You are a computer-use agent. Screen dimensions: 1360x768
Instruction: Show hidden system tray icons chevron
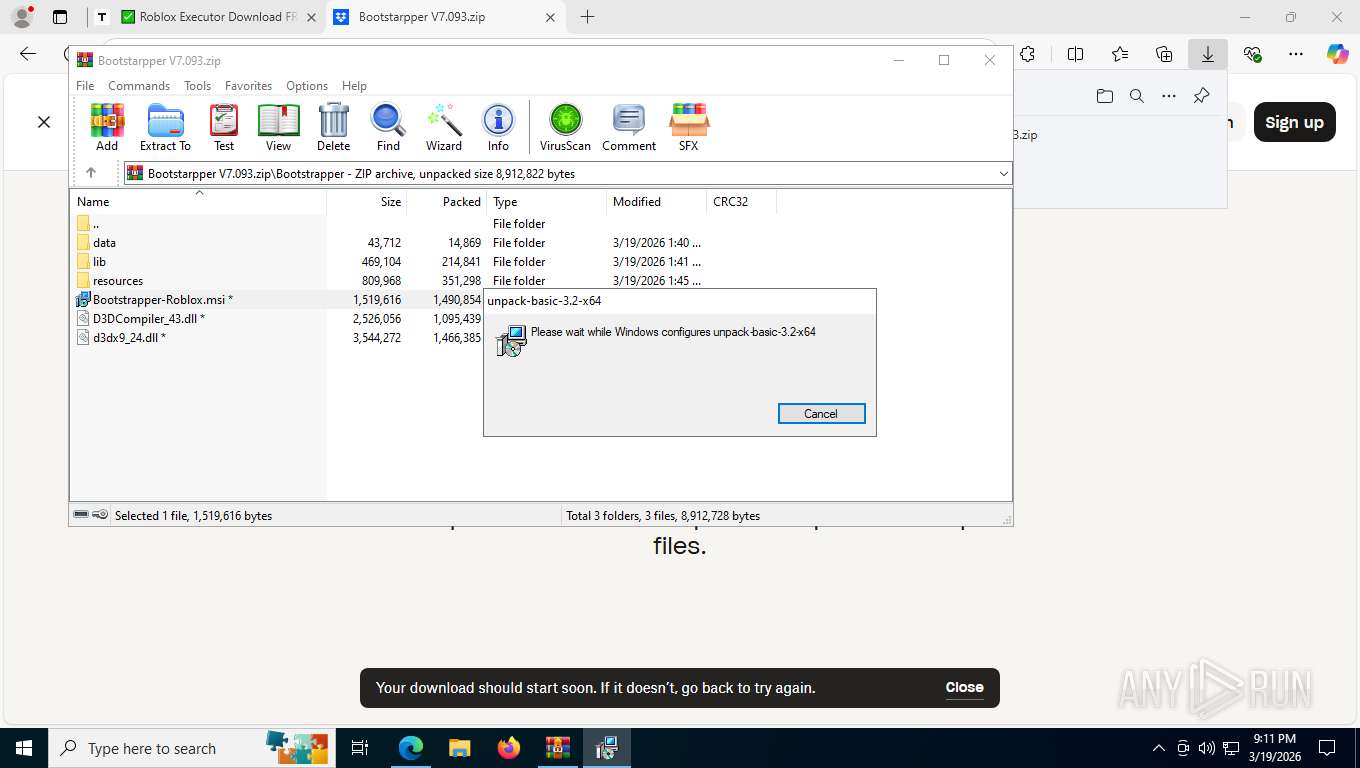coord(1159,748)
